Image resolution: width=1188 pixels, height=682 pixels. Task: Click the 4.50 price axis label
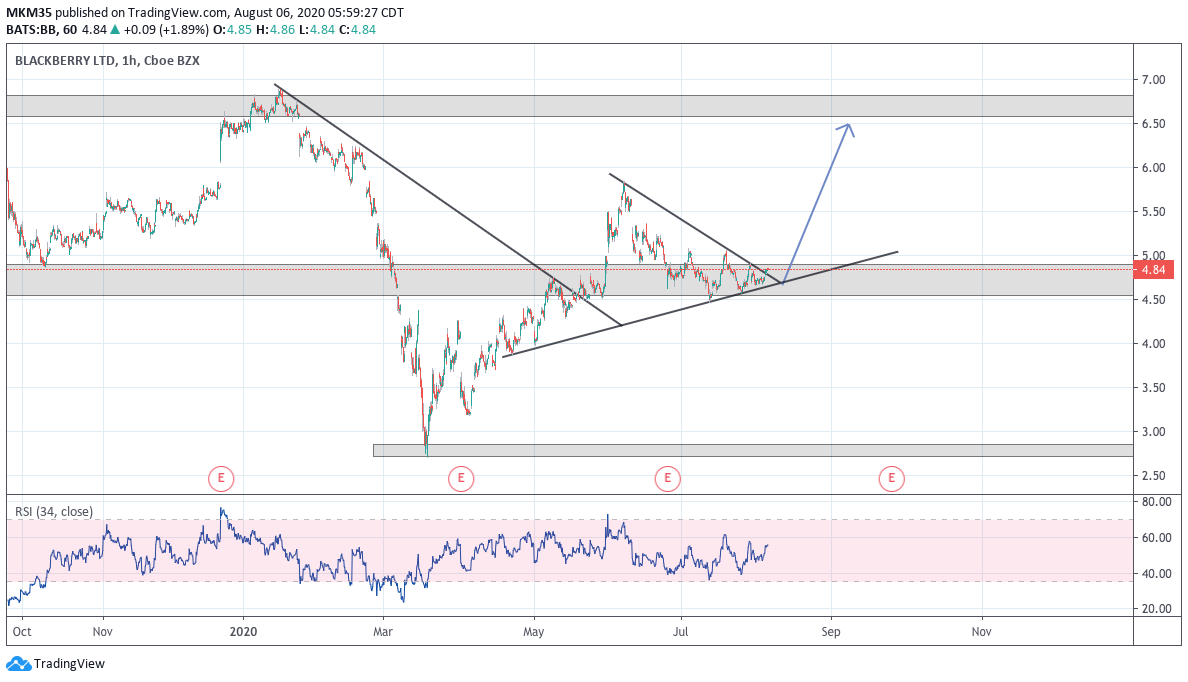point(1153,299)
